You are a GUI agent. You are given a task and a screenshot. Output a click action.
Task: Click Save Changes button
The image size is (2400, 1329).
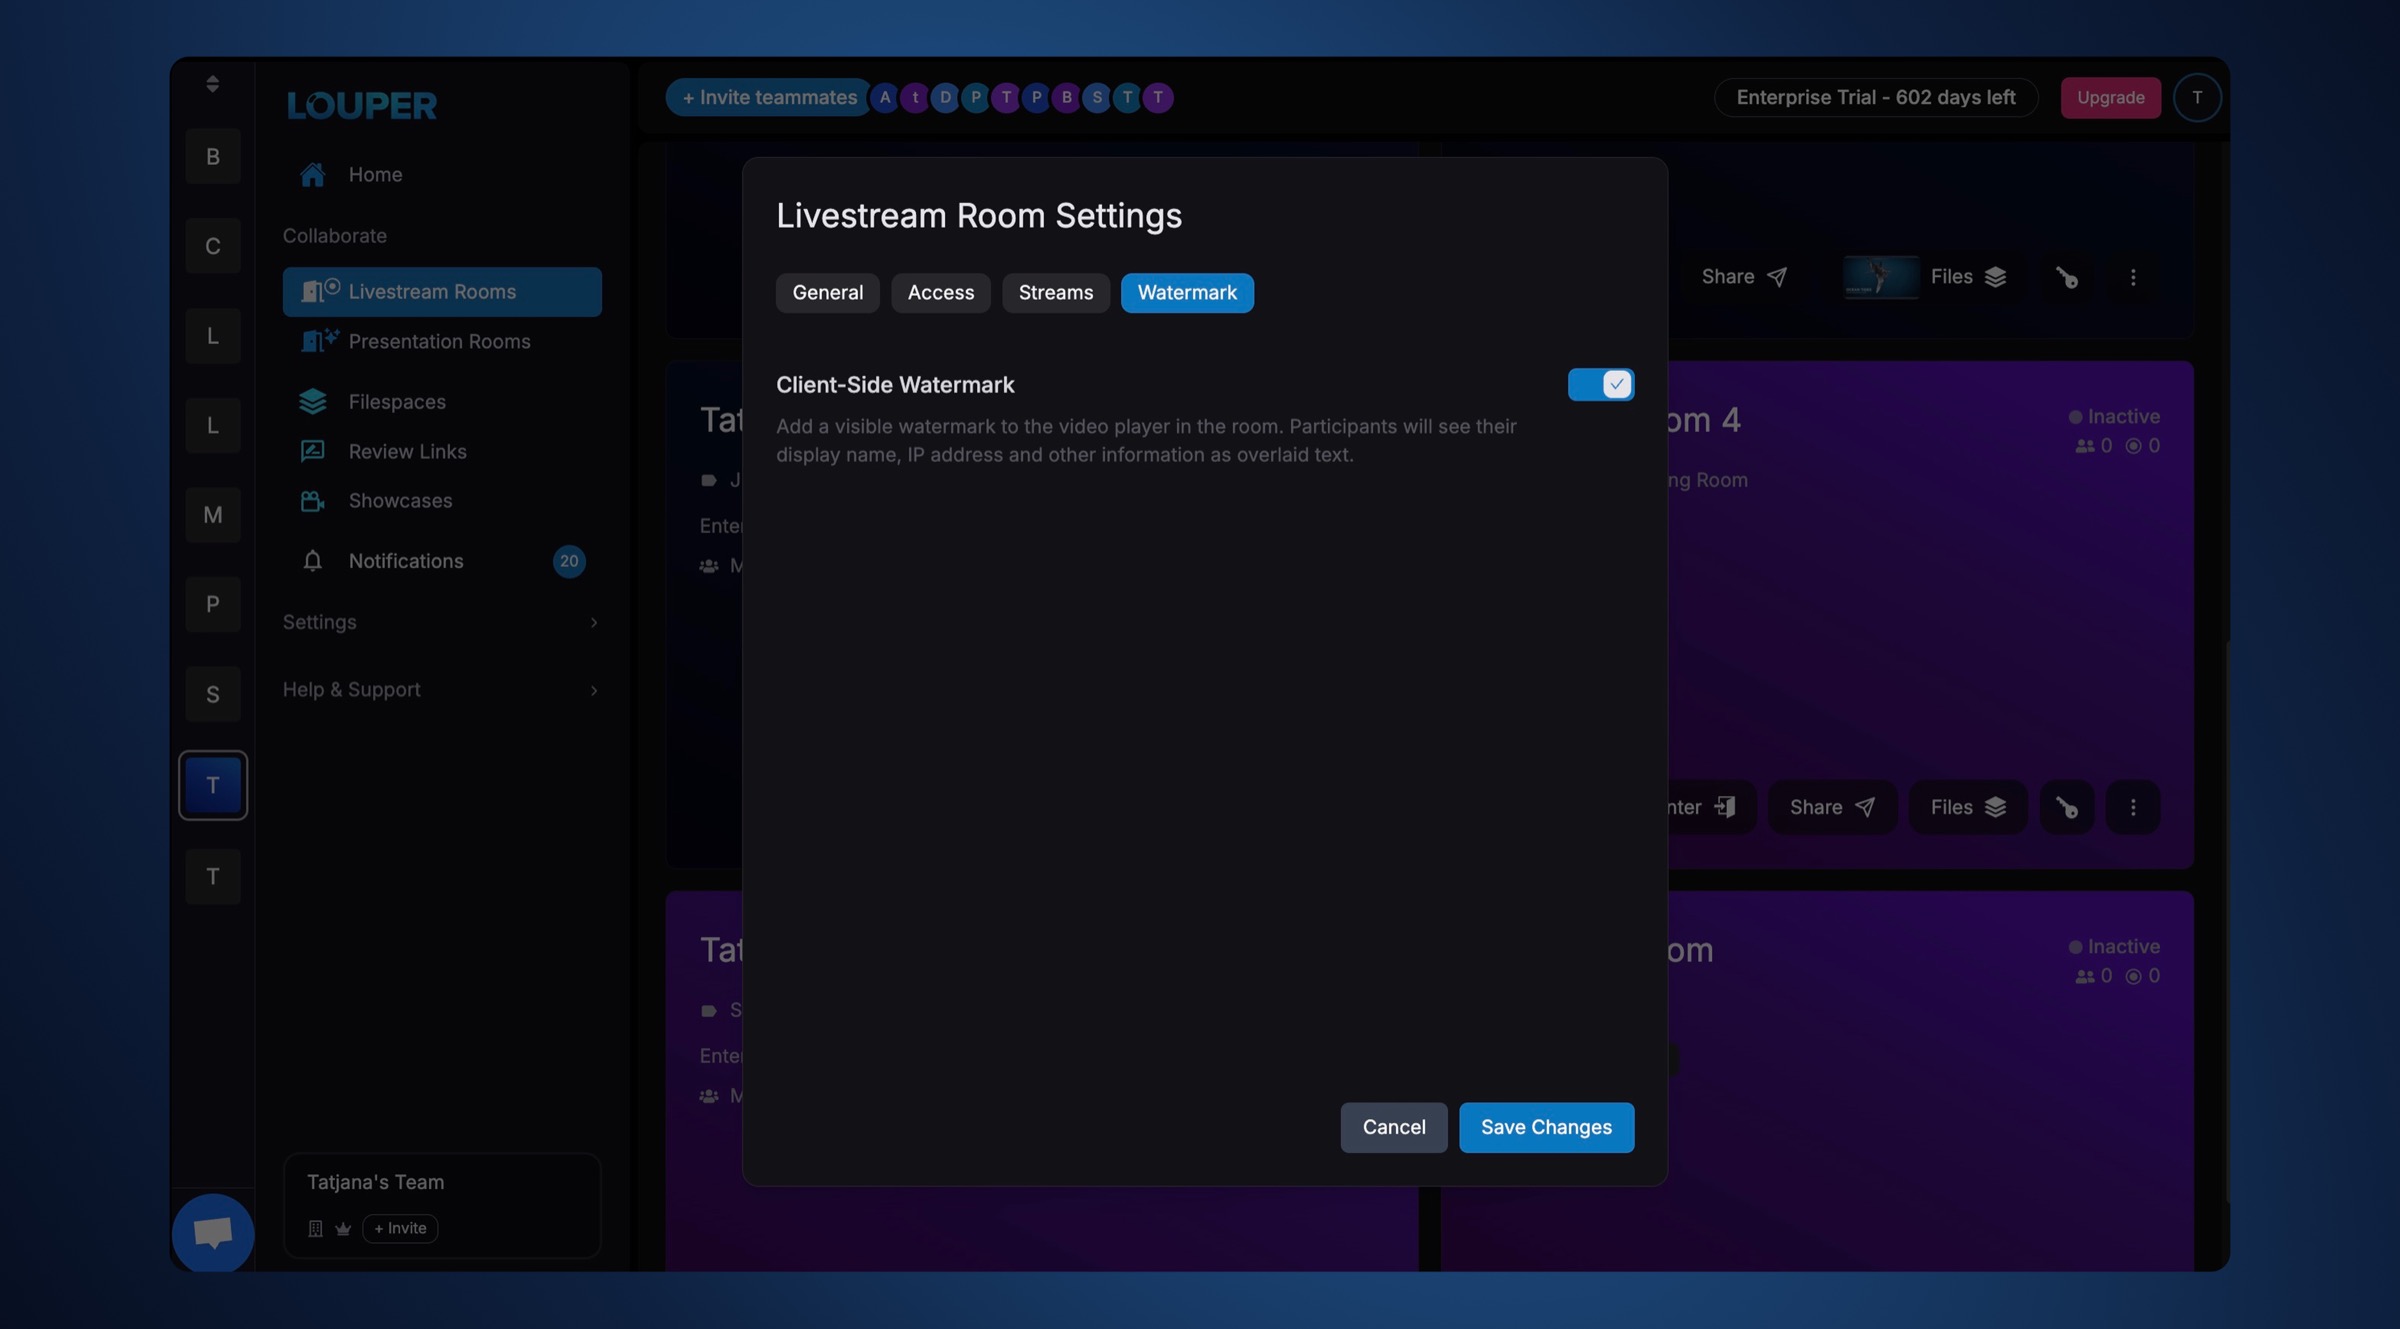pos(1546,1127)
